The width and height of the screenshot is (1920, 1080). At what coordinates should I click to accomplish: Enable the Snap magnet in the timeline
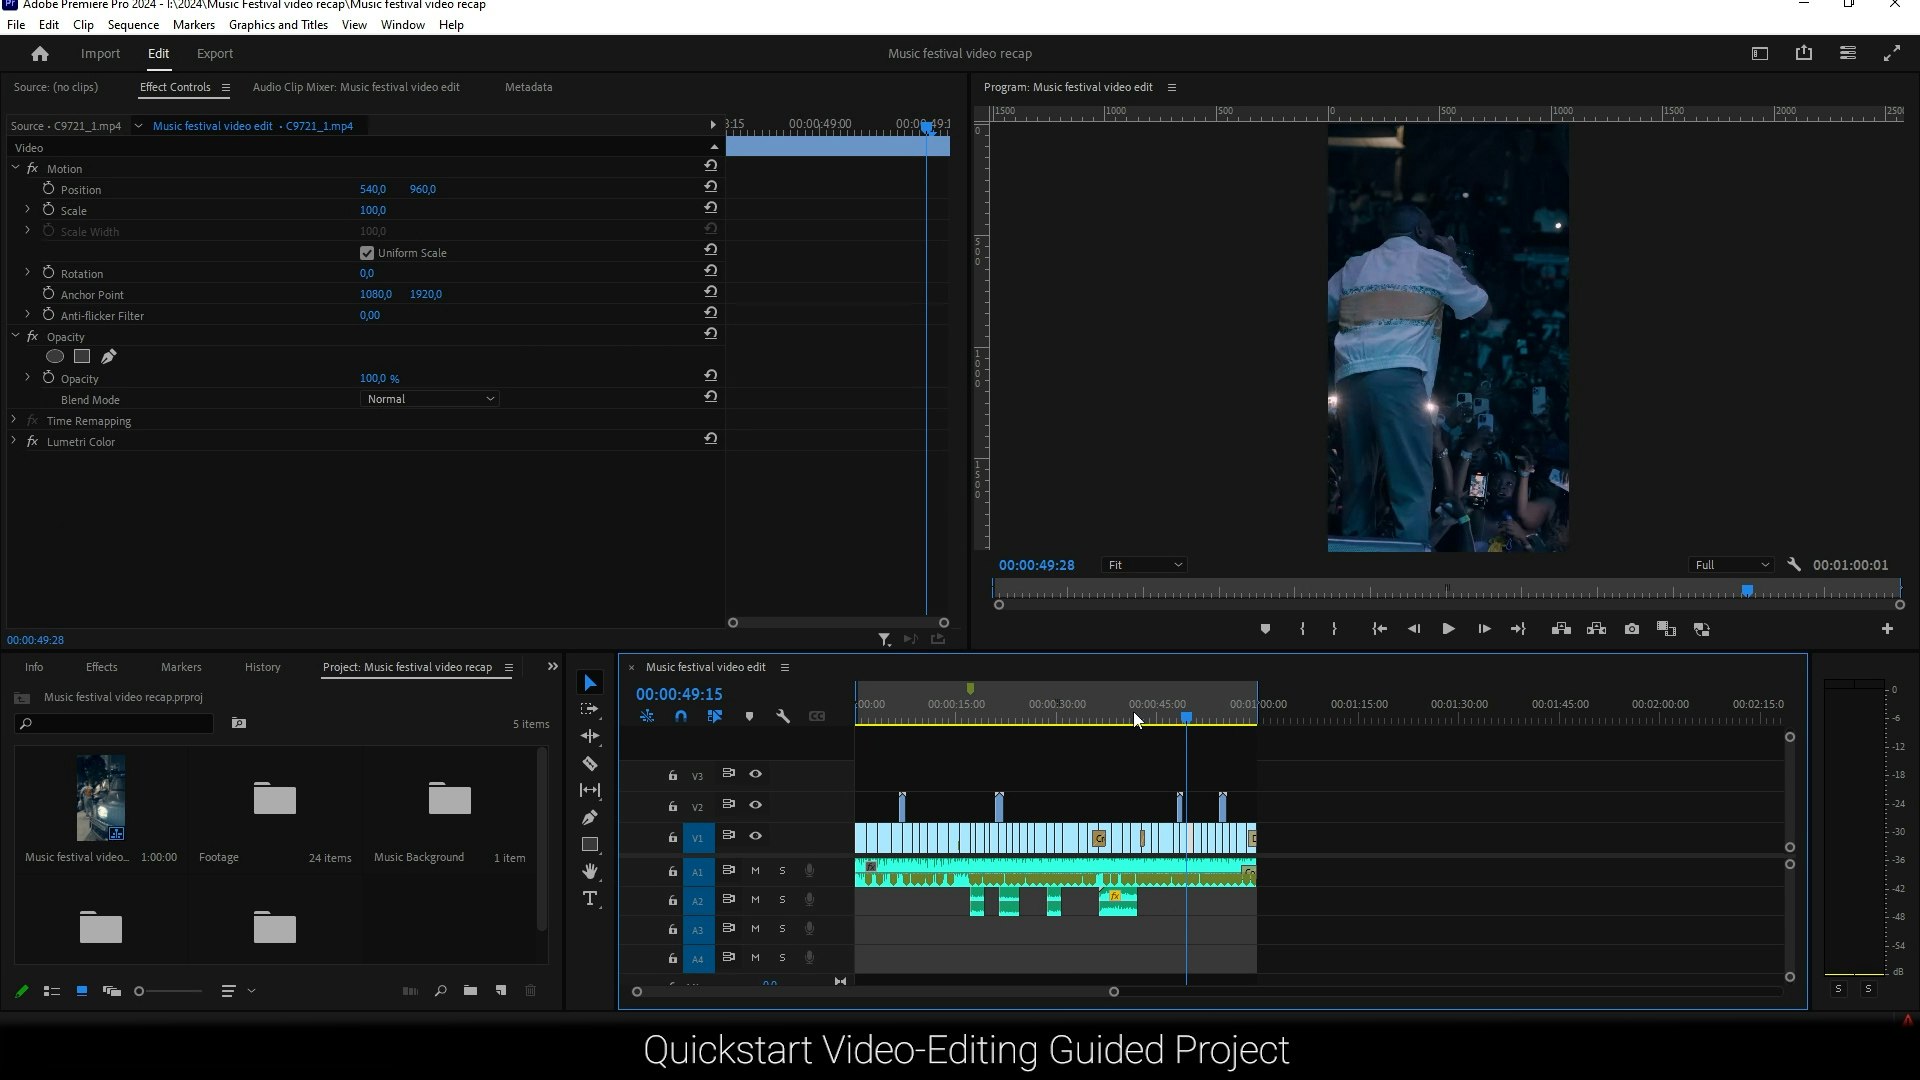tap(681, 716)
